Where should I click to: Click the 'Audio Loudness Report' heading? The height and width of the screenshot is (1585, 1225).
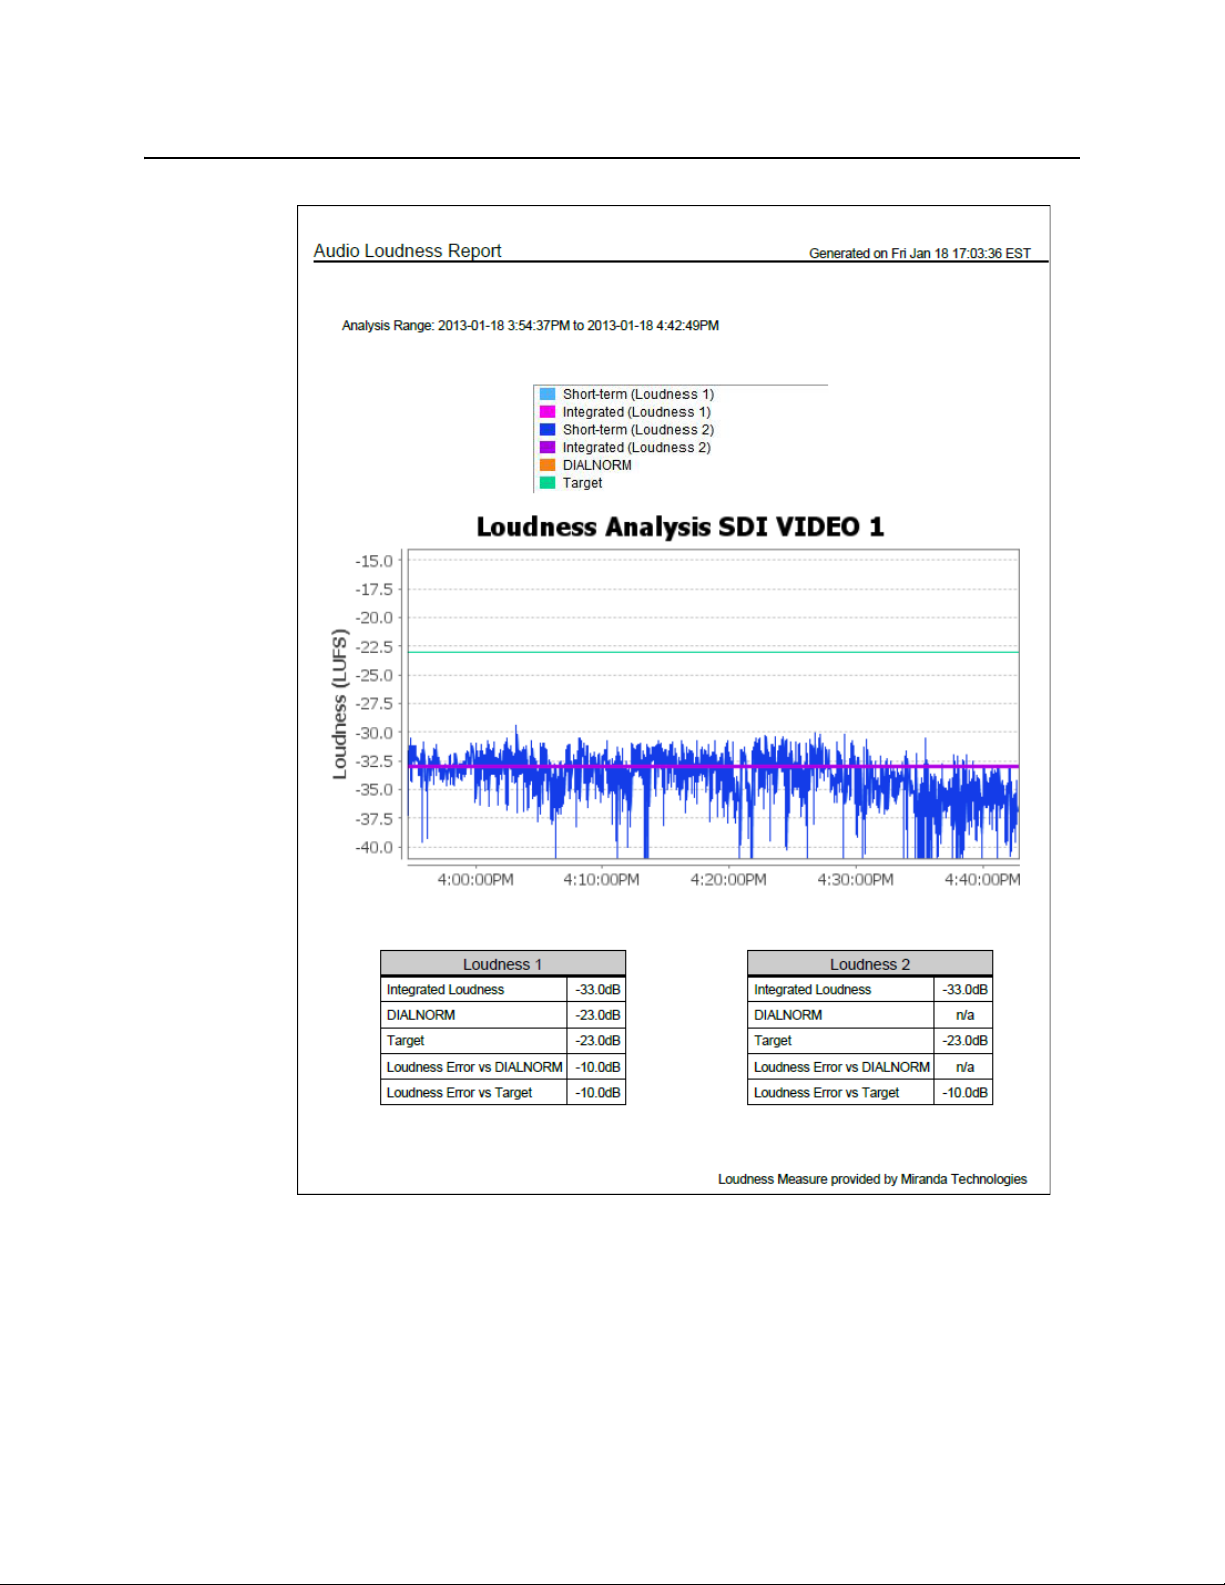(407, 251)
